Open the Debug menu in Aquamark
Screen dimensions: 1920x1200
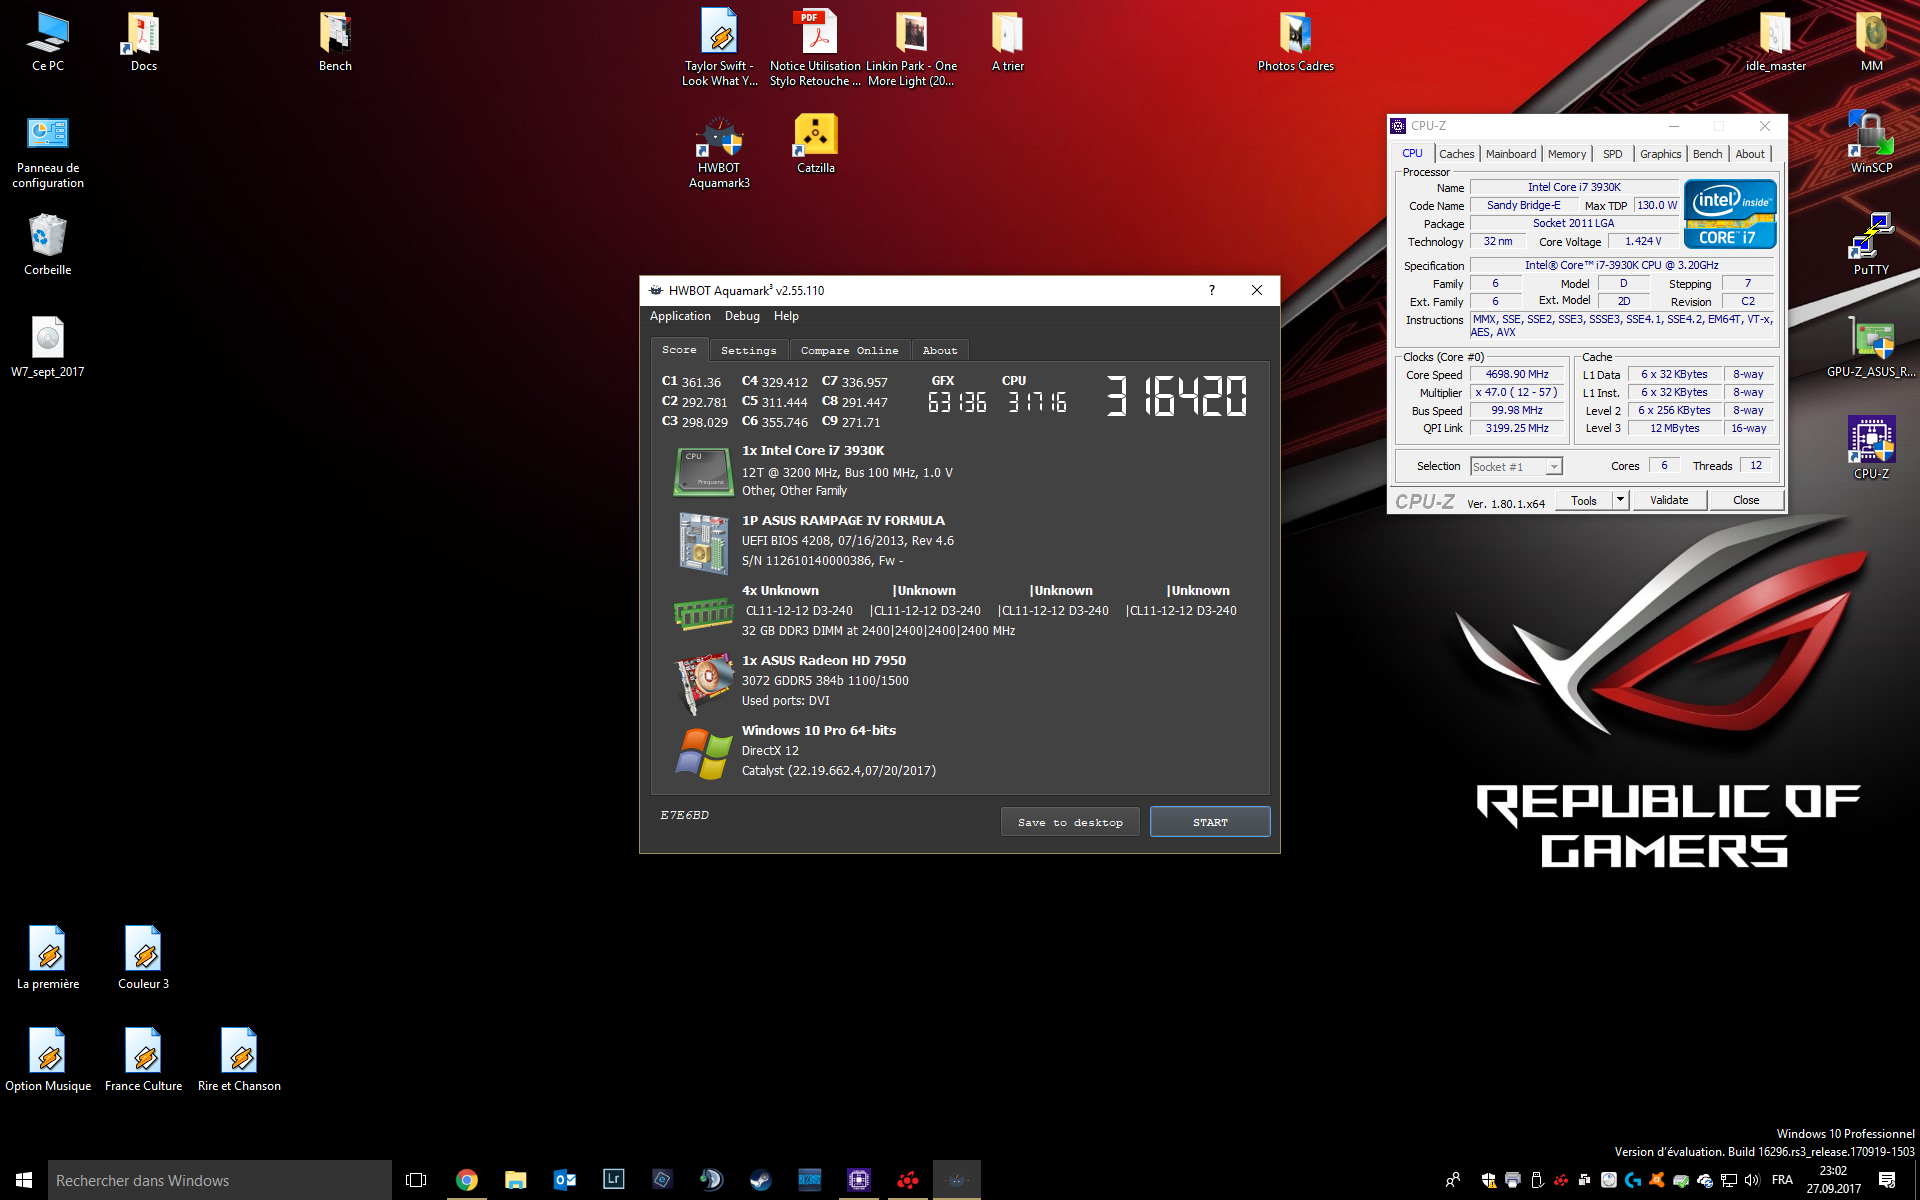coord(742,316)
